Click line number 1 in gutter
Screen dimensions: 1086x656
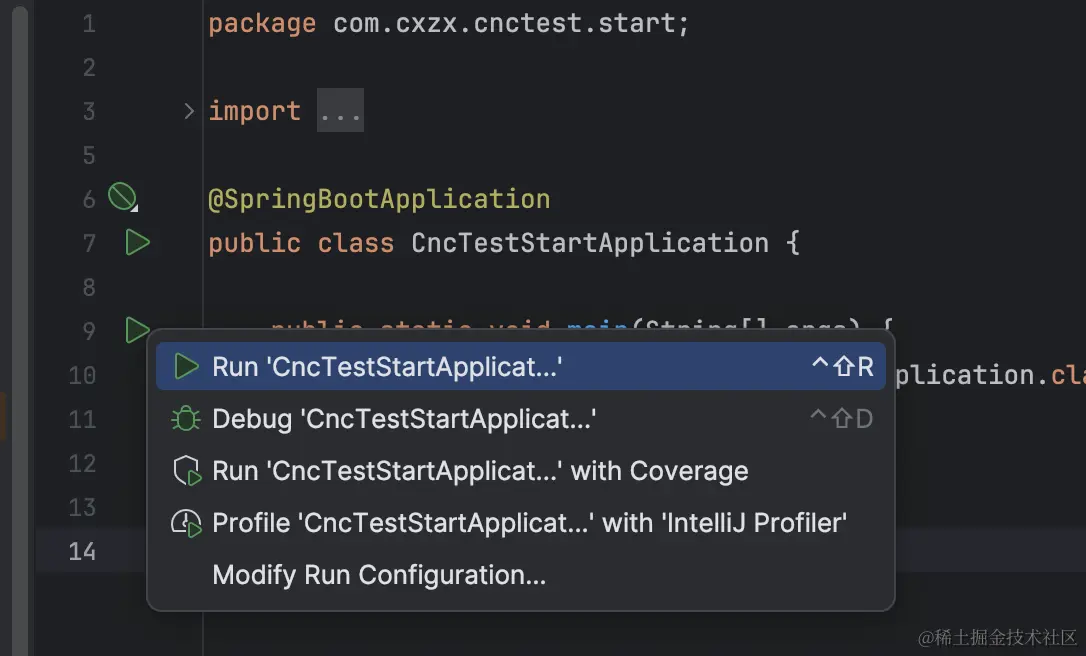click(89, 23)
